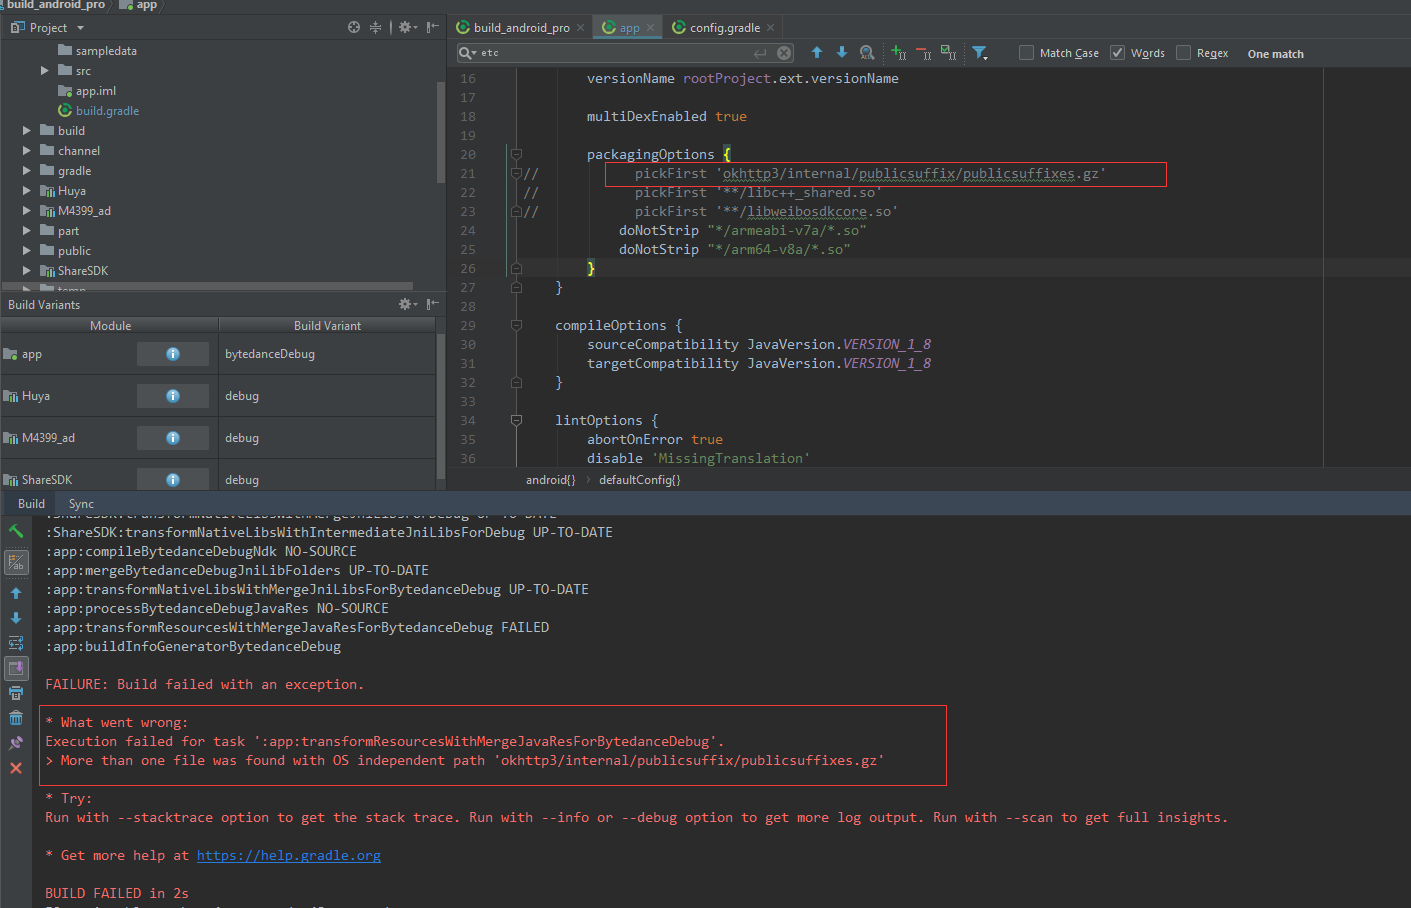Jump to previous search occurrence
The image size is (1411, 908).
817,53
